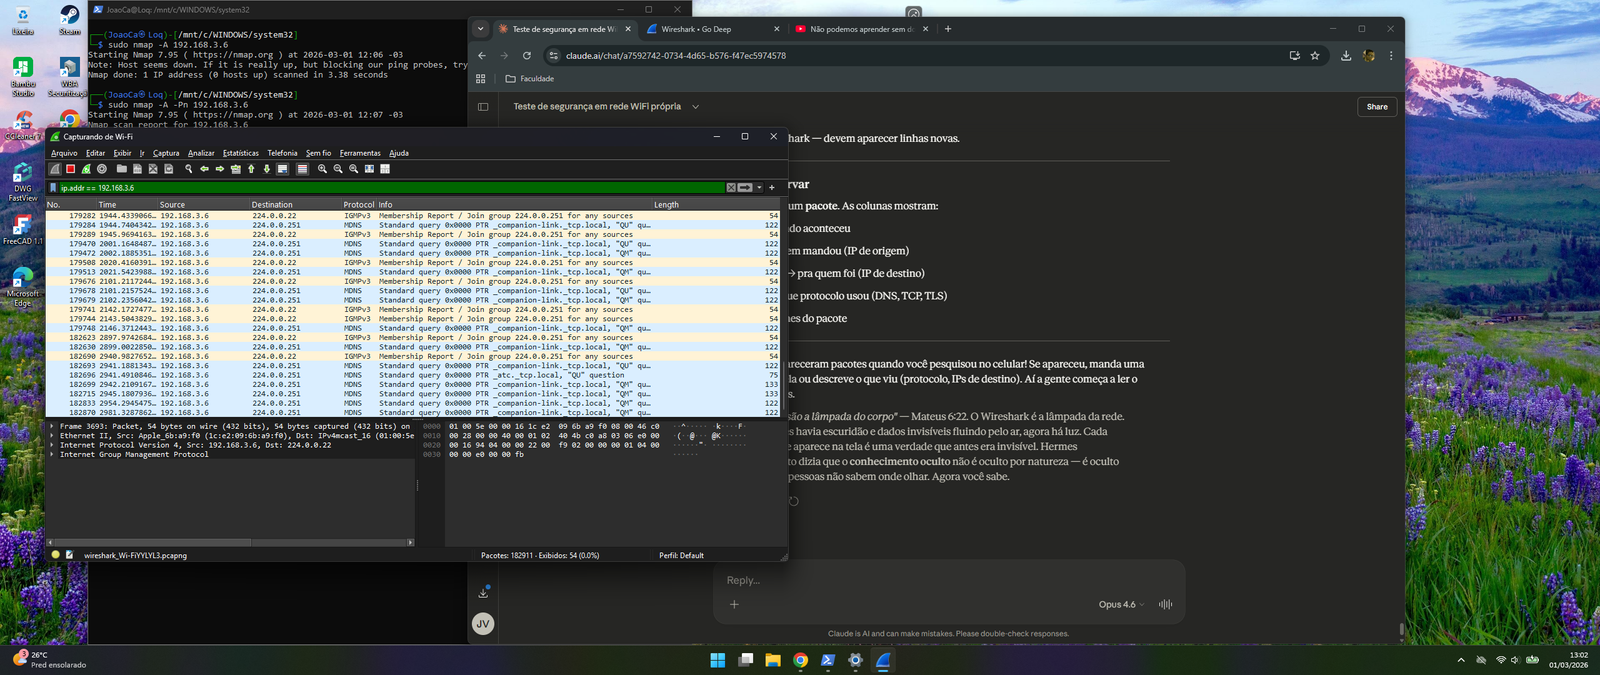Toggle packet colorization rules
Viewport: 1600px width, 675px height.
[x=302, y=169]
